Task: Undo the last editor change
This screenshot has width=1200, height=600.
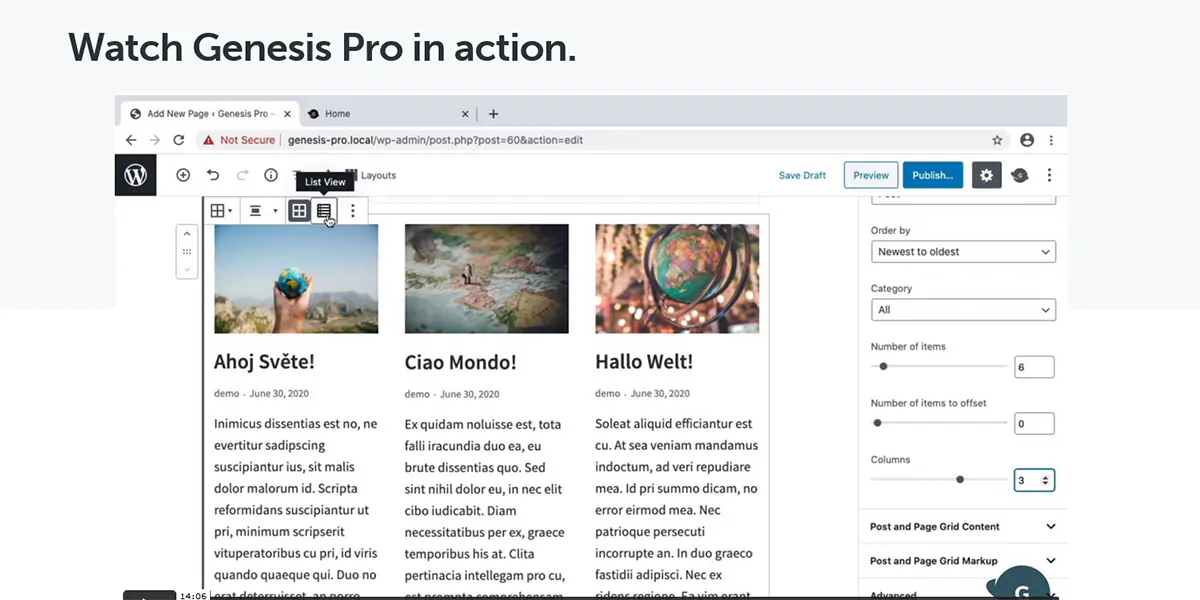Action: (213, 175)
